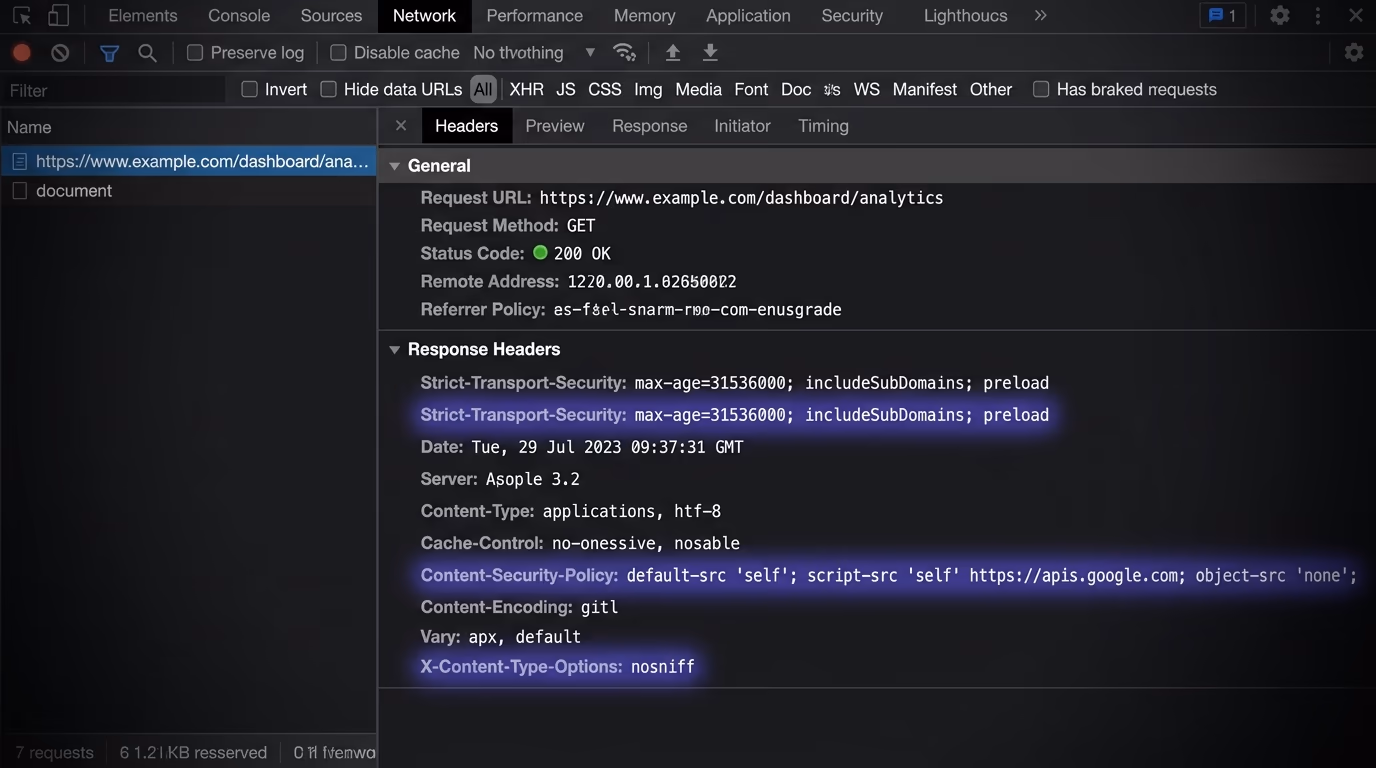The height and width of the screenshot is (768, 1376).
Task: Filter requests by CSS
Action: click(605, 89)
